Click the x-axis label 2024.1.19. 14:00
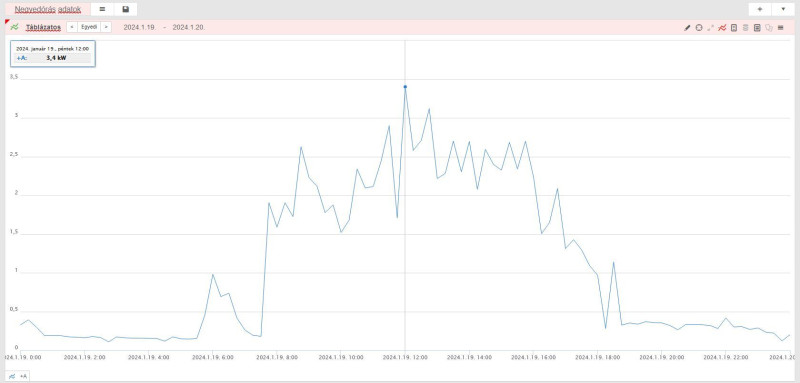Viewport: 800px width, 383px height. 469,358
